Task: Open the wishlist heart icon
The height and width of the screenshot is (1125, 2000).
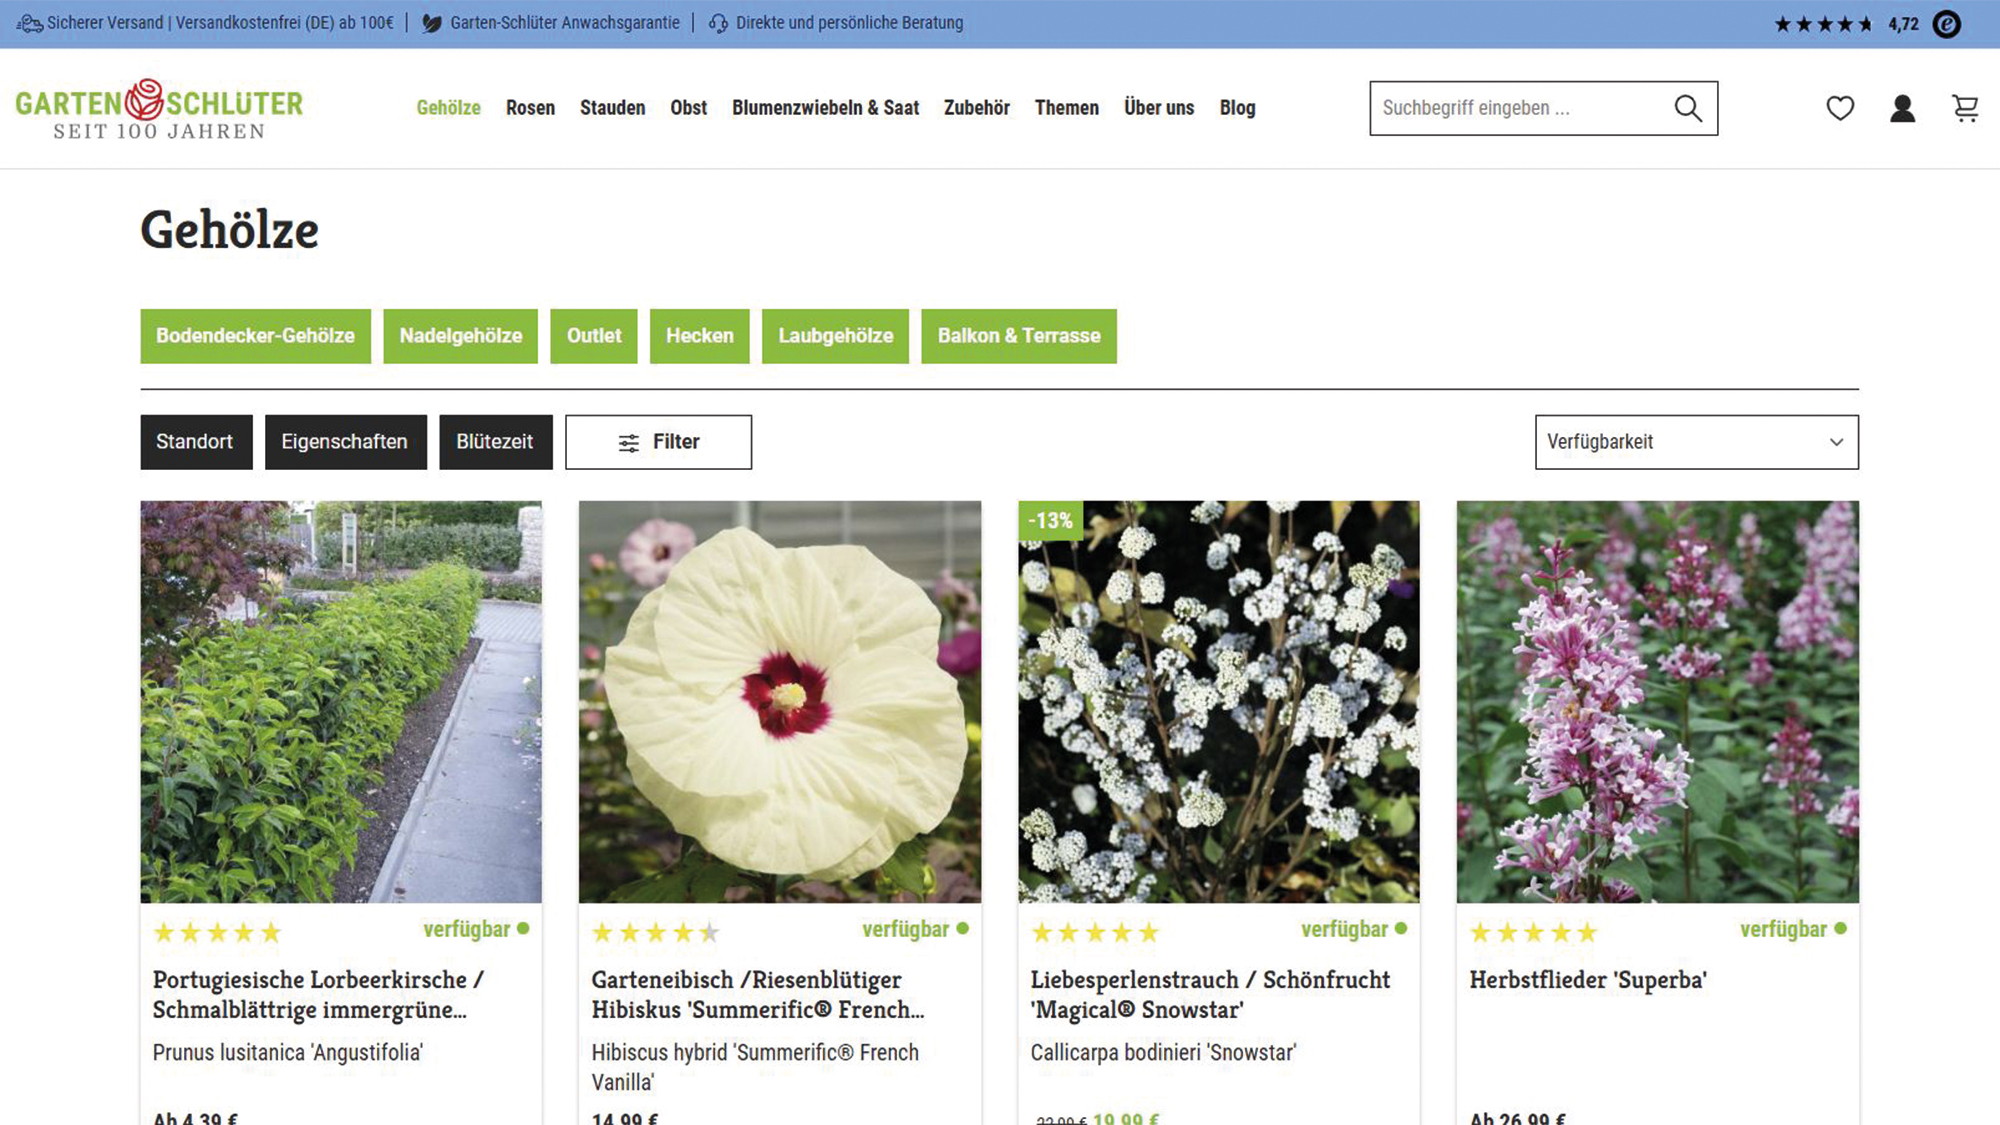Action: (x=1840, y=108)
